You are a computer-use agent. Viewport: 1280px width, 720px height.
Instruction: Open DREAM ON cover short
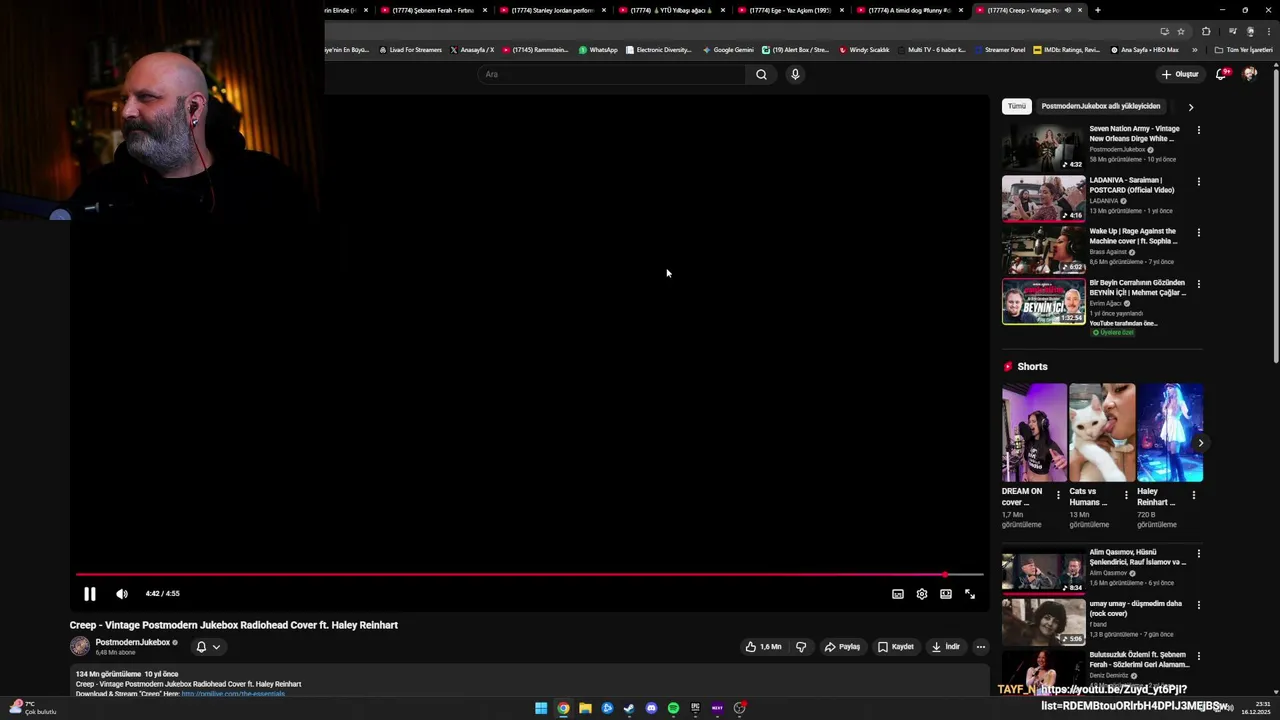click(1034, 433)
